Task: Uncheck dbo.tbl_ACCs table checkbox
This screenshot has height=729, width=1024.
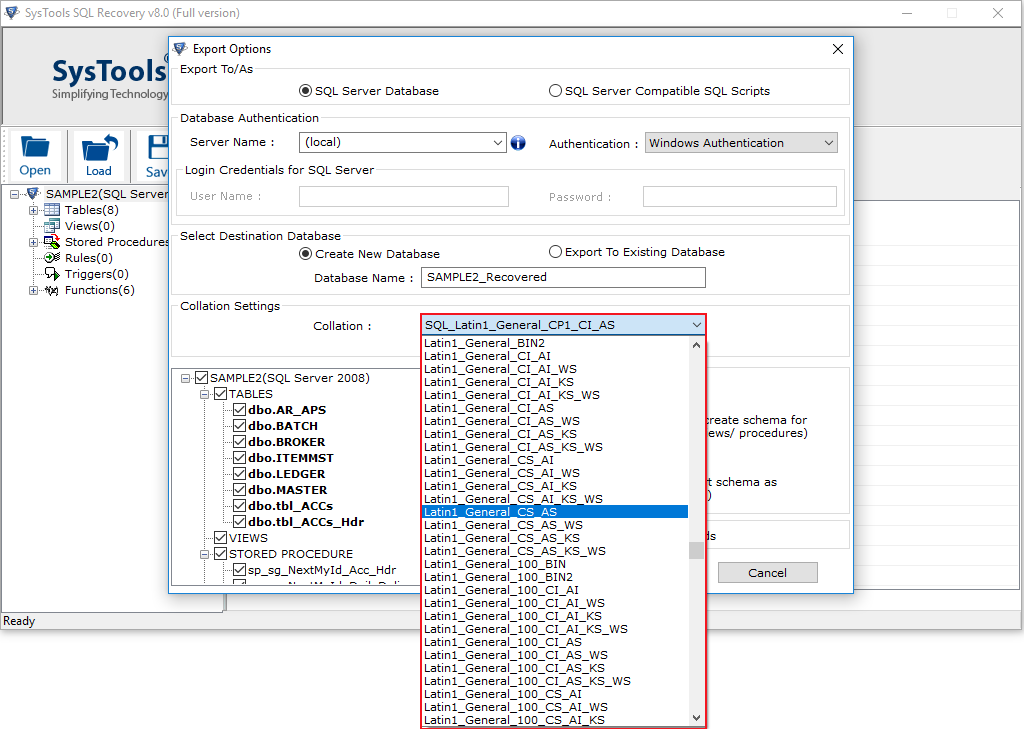Action: (x=240, y=506)
